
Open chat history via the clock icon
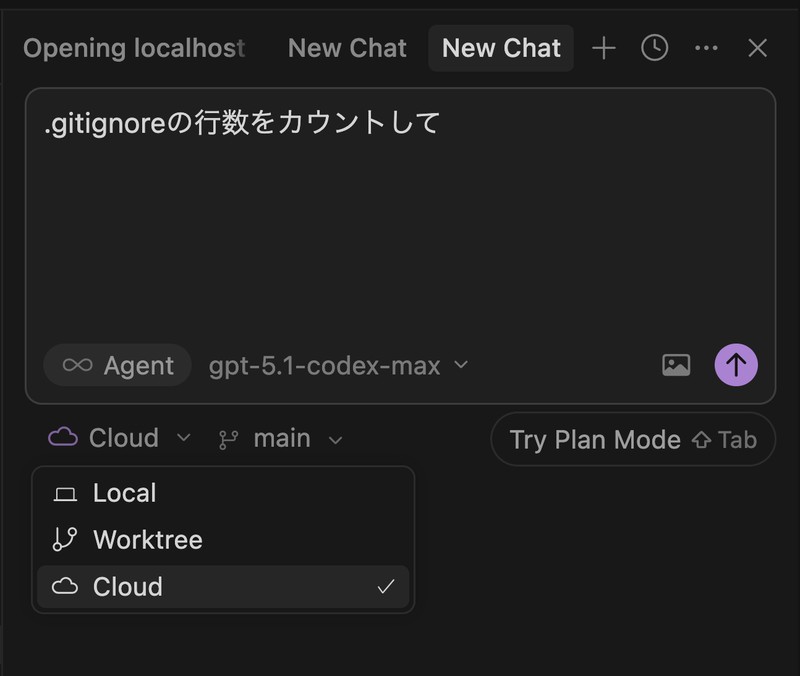654,48
